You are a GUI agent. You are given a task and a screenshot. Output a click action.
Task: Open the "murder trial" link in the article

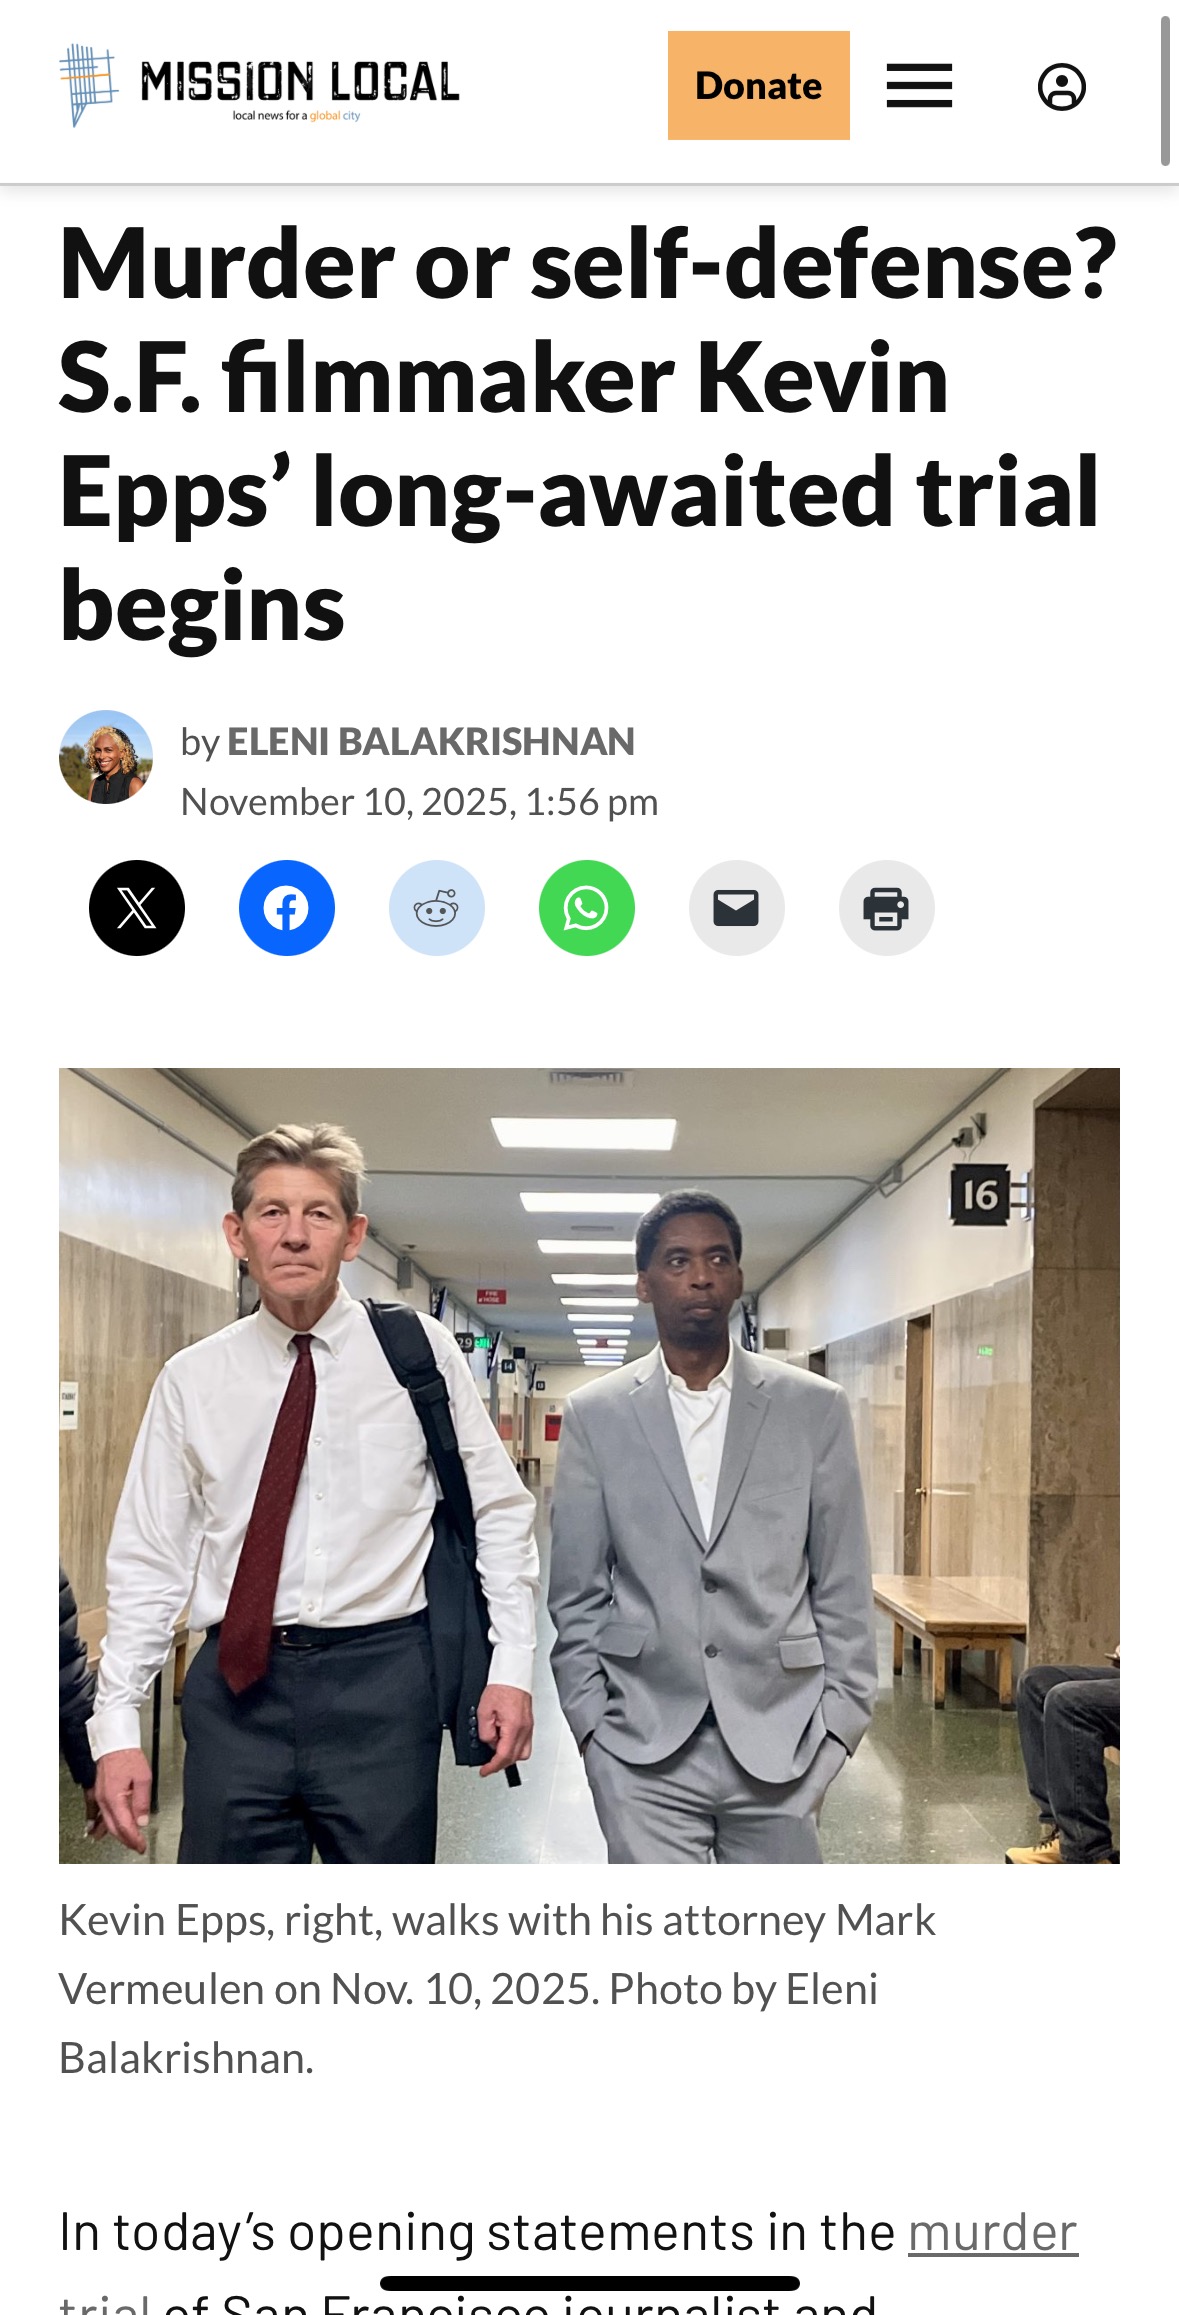click(993, 2234)
